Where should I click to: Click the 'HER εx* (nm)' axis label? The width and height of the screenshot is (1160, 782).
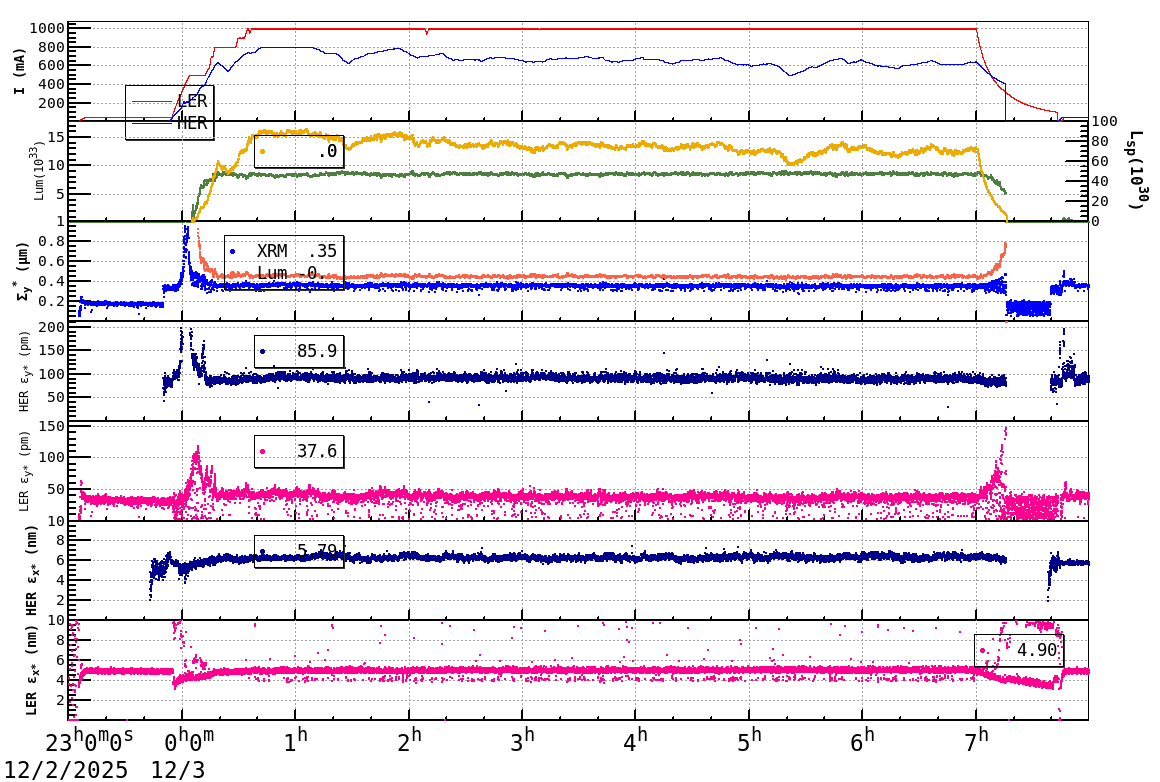pyautogui.click(x=31, y=570)
